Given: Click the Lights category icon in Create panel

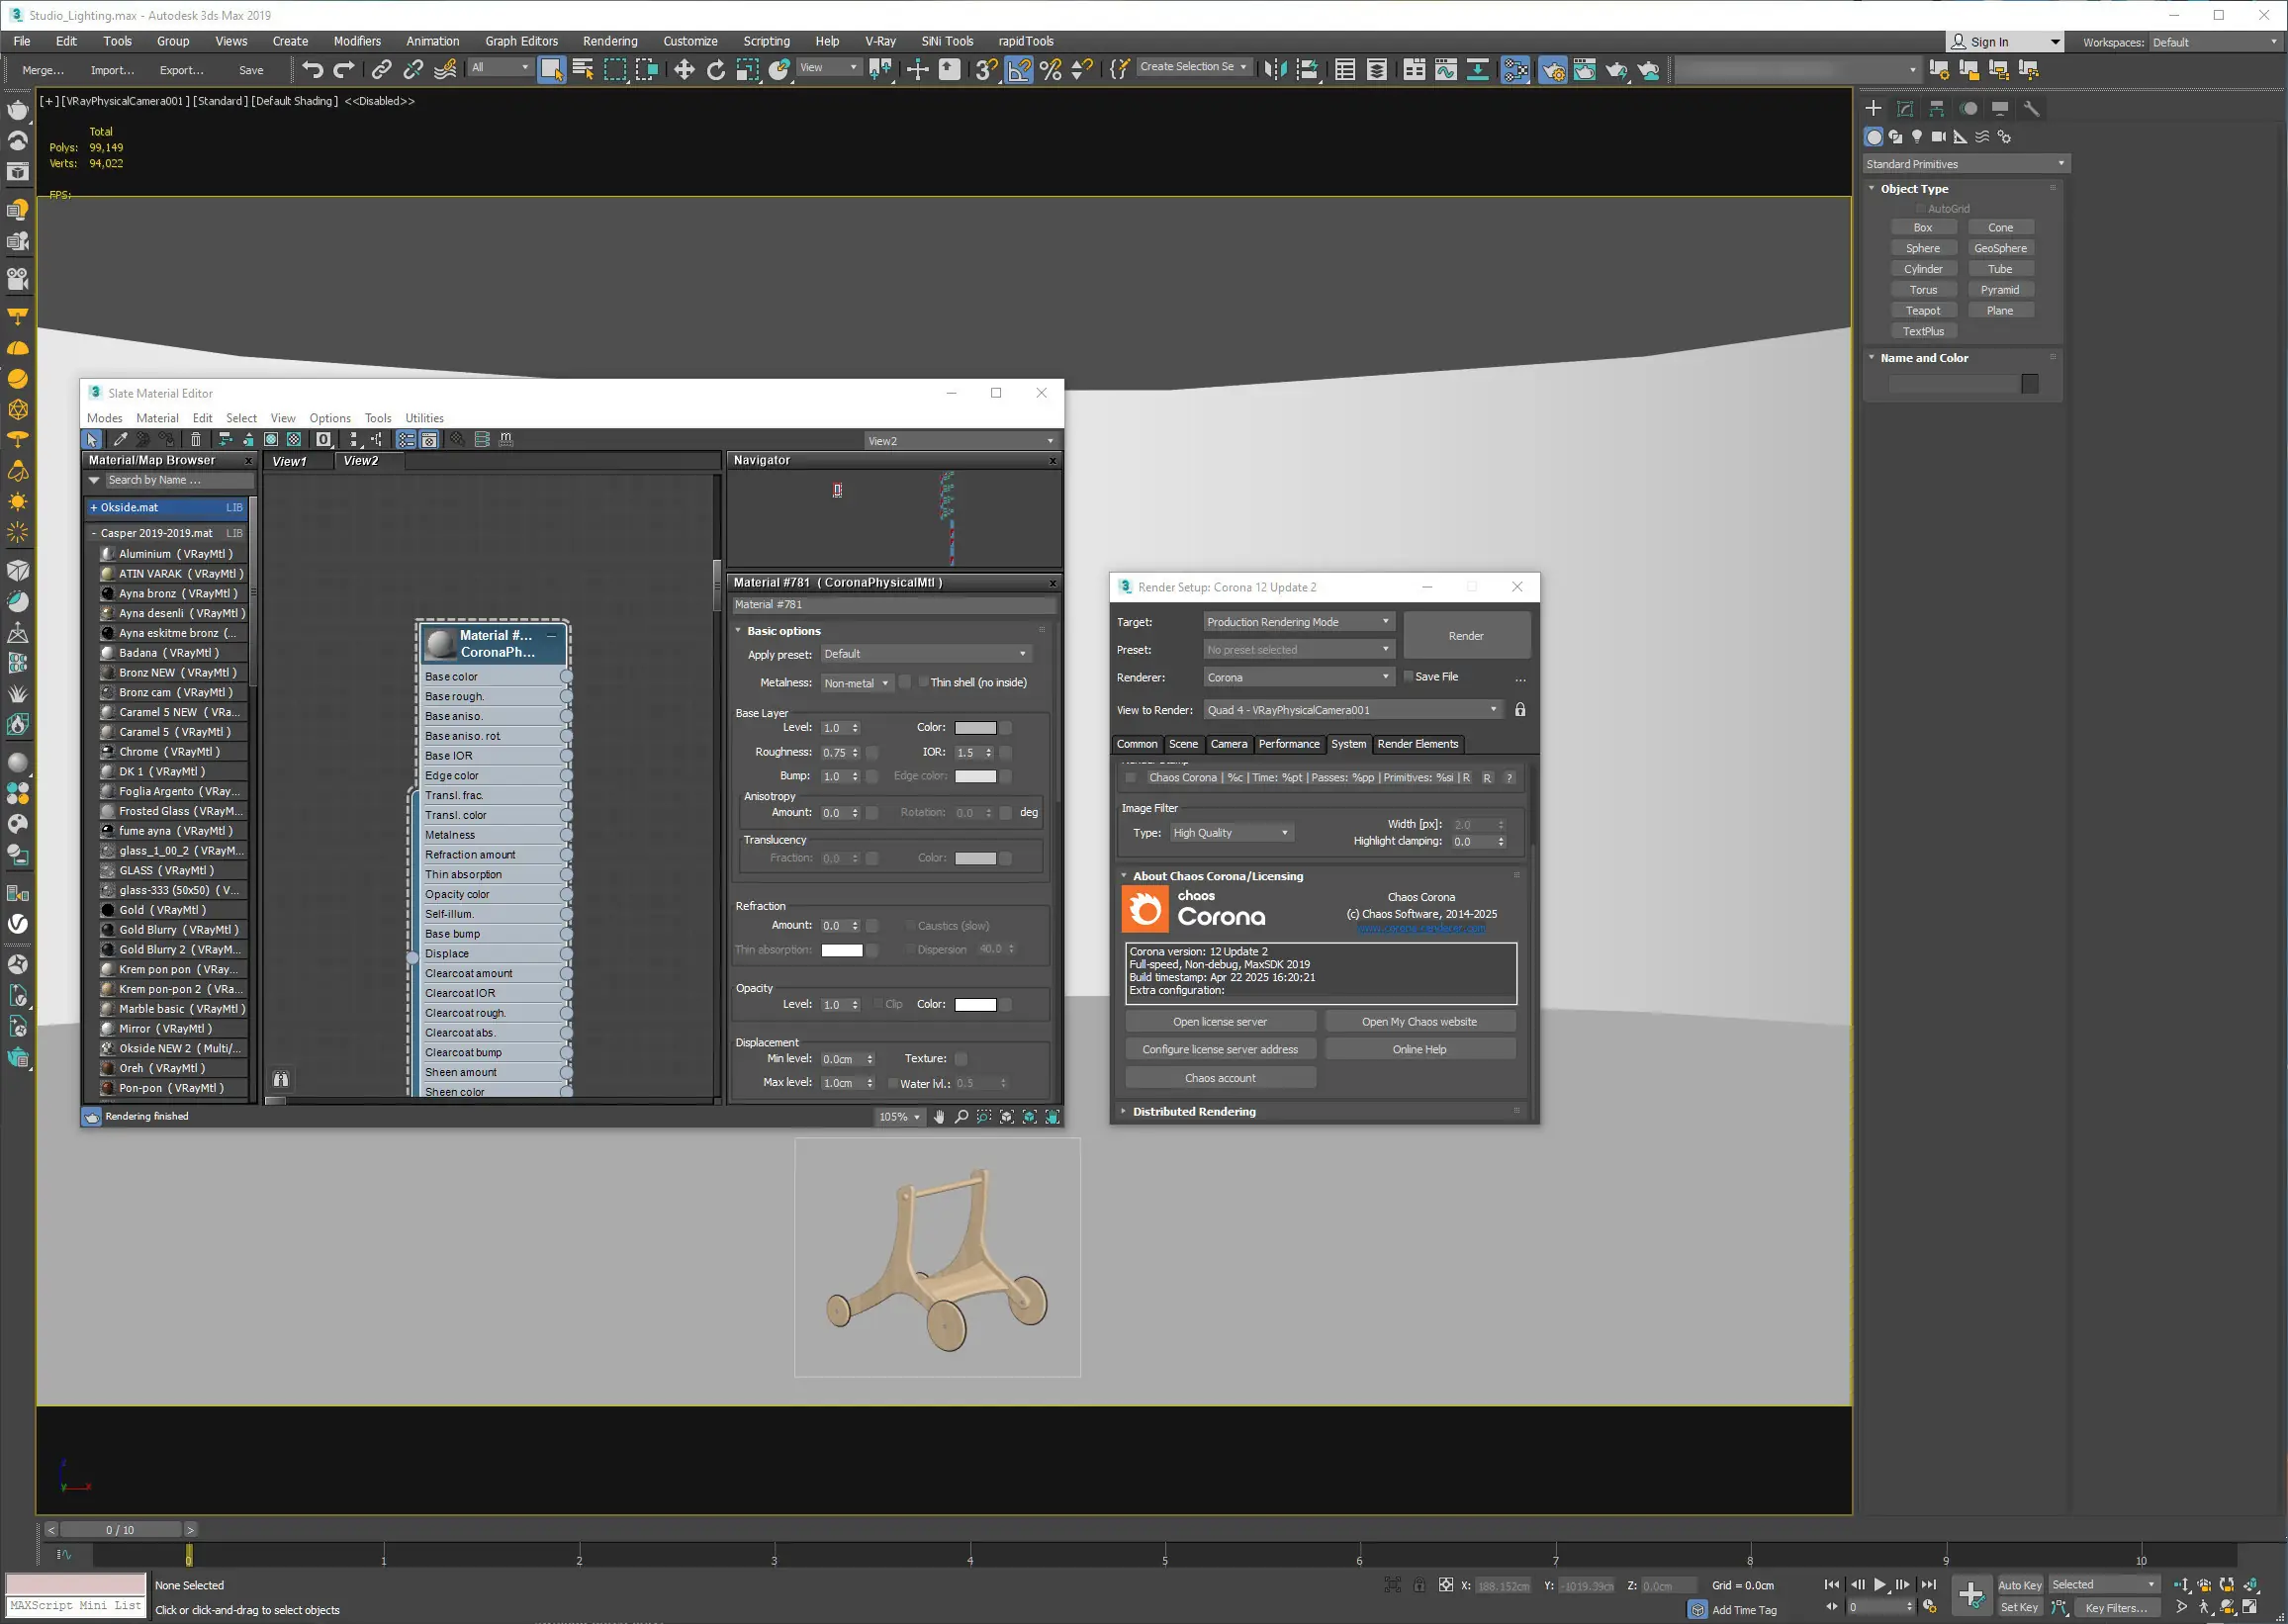Looking at the screenshot, I should point(1917,136).
